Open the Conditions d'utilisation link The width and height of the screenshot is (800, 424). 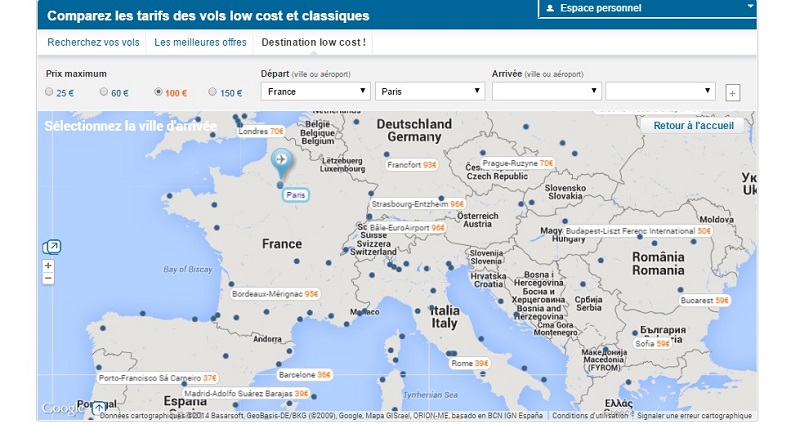click(591, 416)
